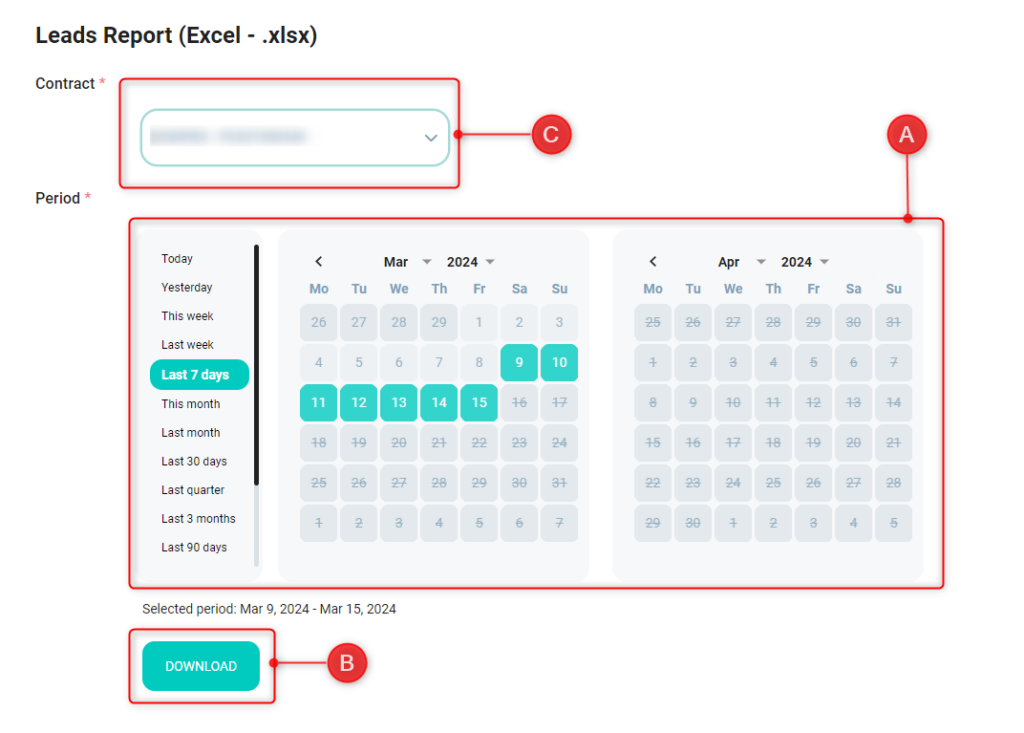Screen dimensions: 1024x733
Task: Expand the Mar month dropdown
Action: pos(407,262)
